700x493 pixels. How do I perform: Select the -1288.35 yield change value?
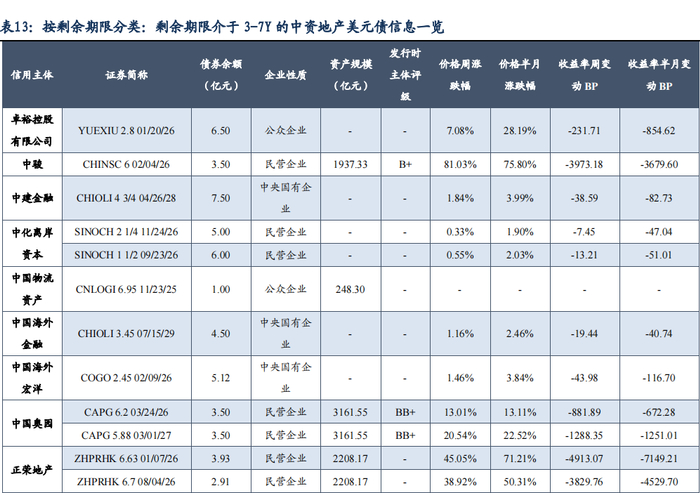584,435
